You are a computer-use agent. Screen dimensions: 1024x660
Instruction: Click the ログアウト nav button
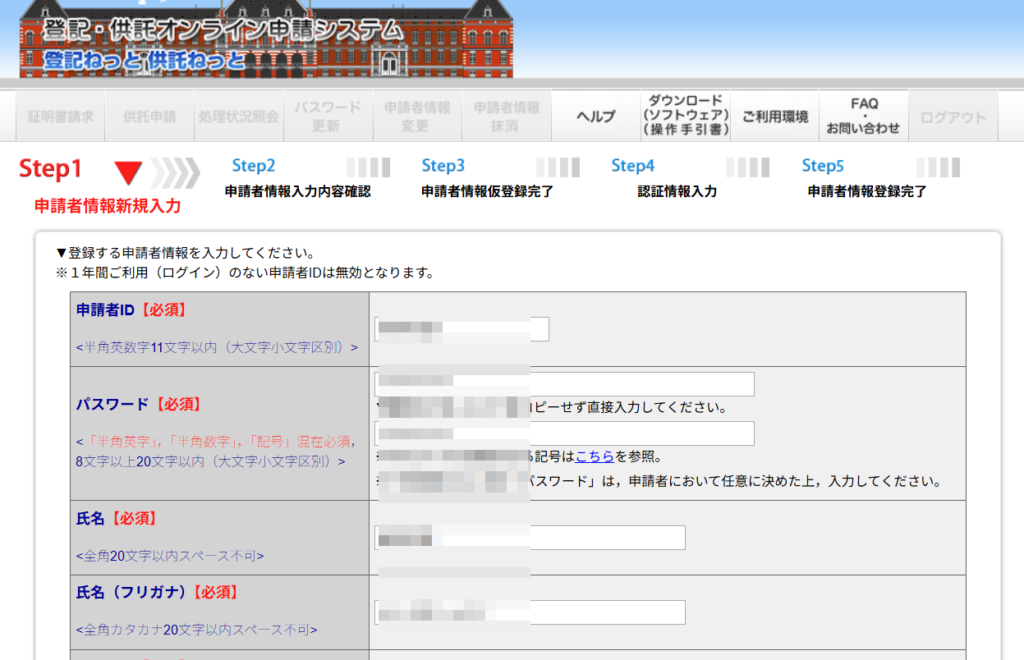click(953, 117)
